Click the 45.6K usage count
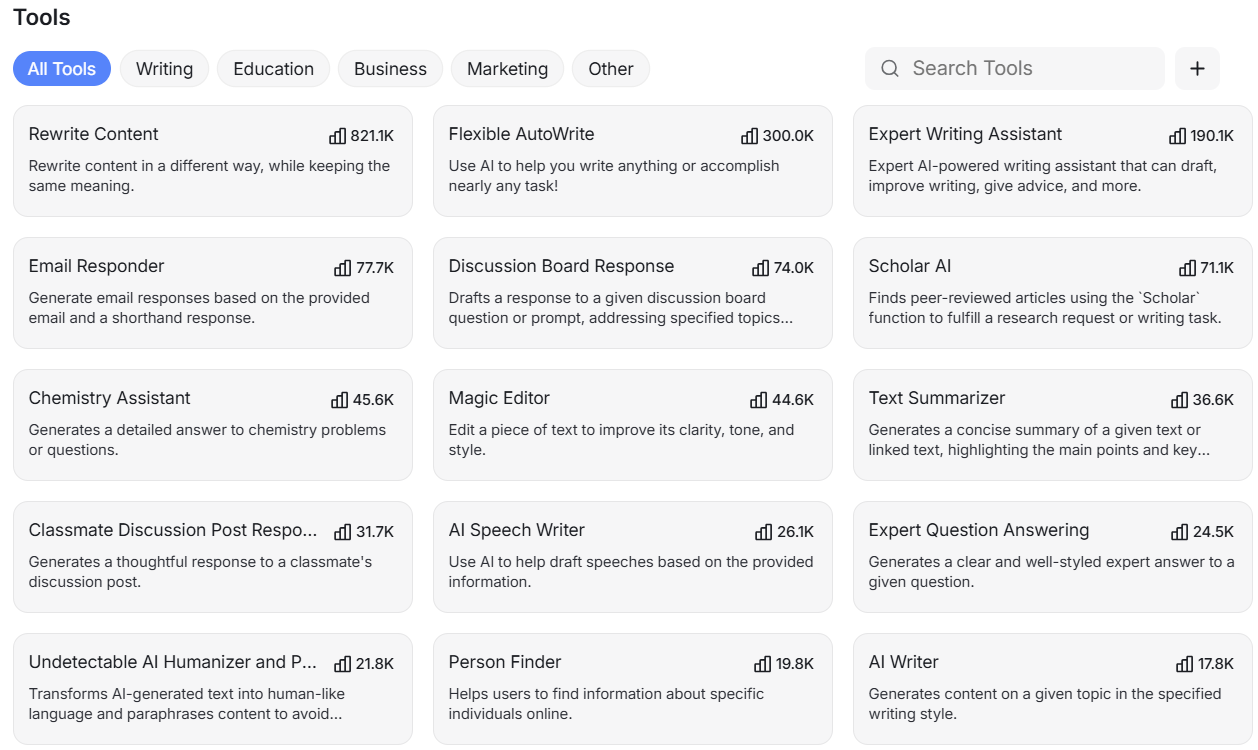 click(x=373, y=400)
